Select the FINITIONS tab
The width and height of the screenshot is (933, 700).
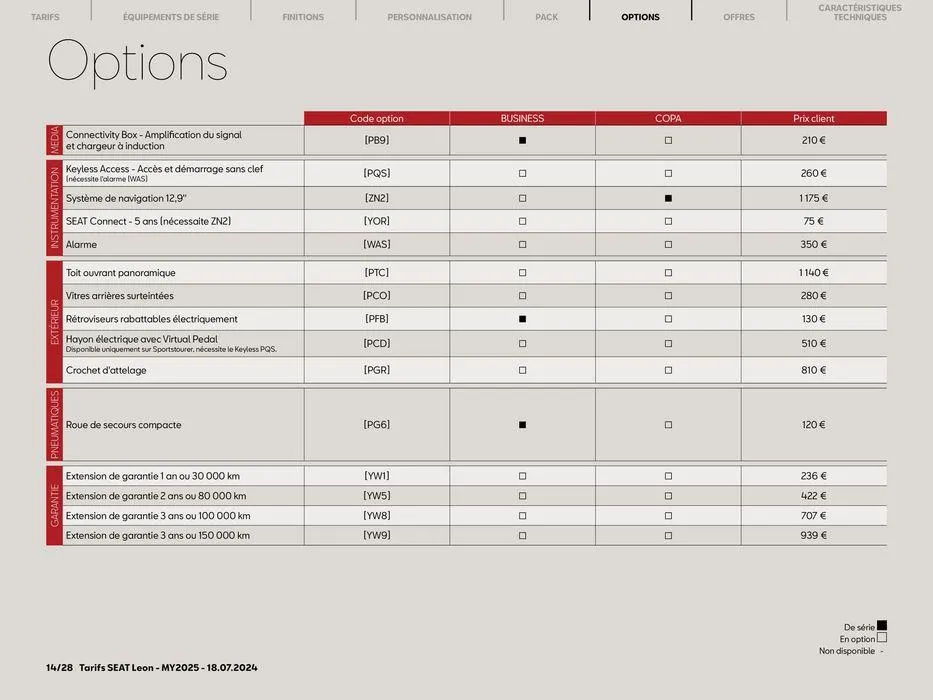[302, 16]
